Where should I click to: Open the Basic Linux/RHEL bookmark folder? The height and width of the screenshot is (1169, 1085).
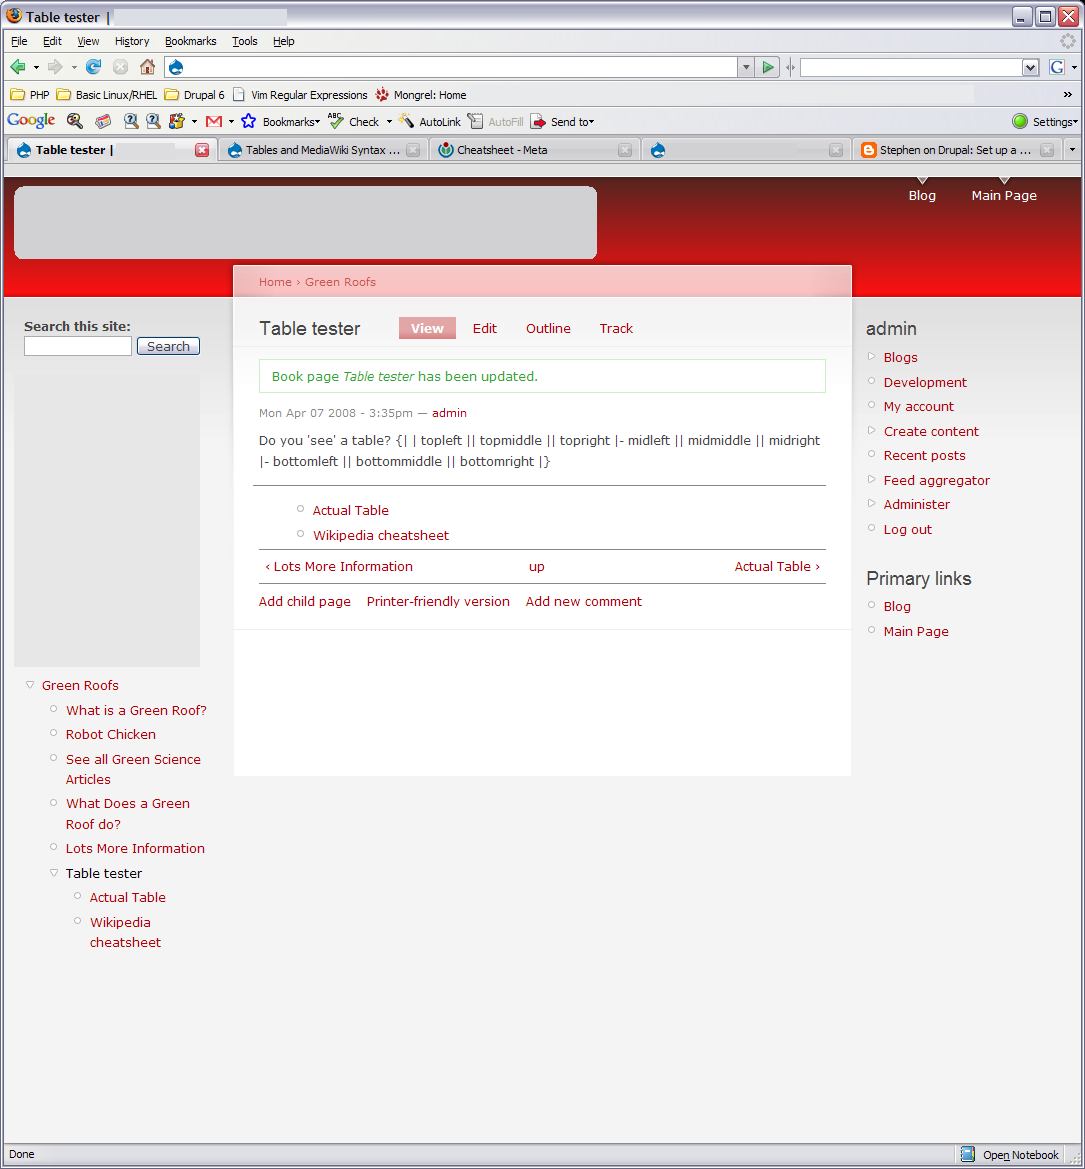[107, 95]
